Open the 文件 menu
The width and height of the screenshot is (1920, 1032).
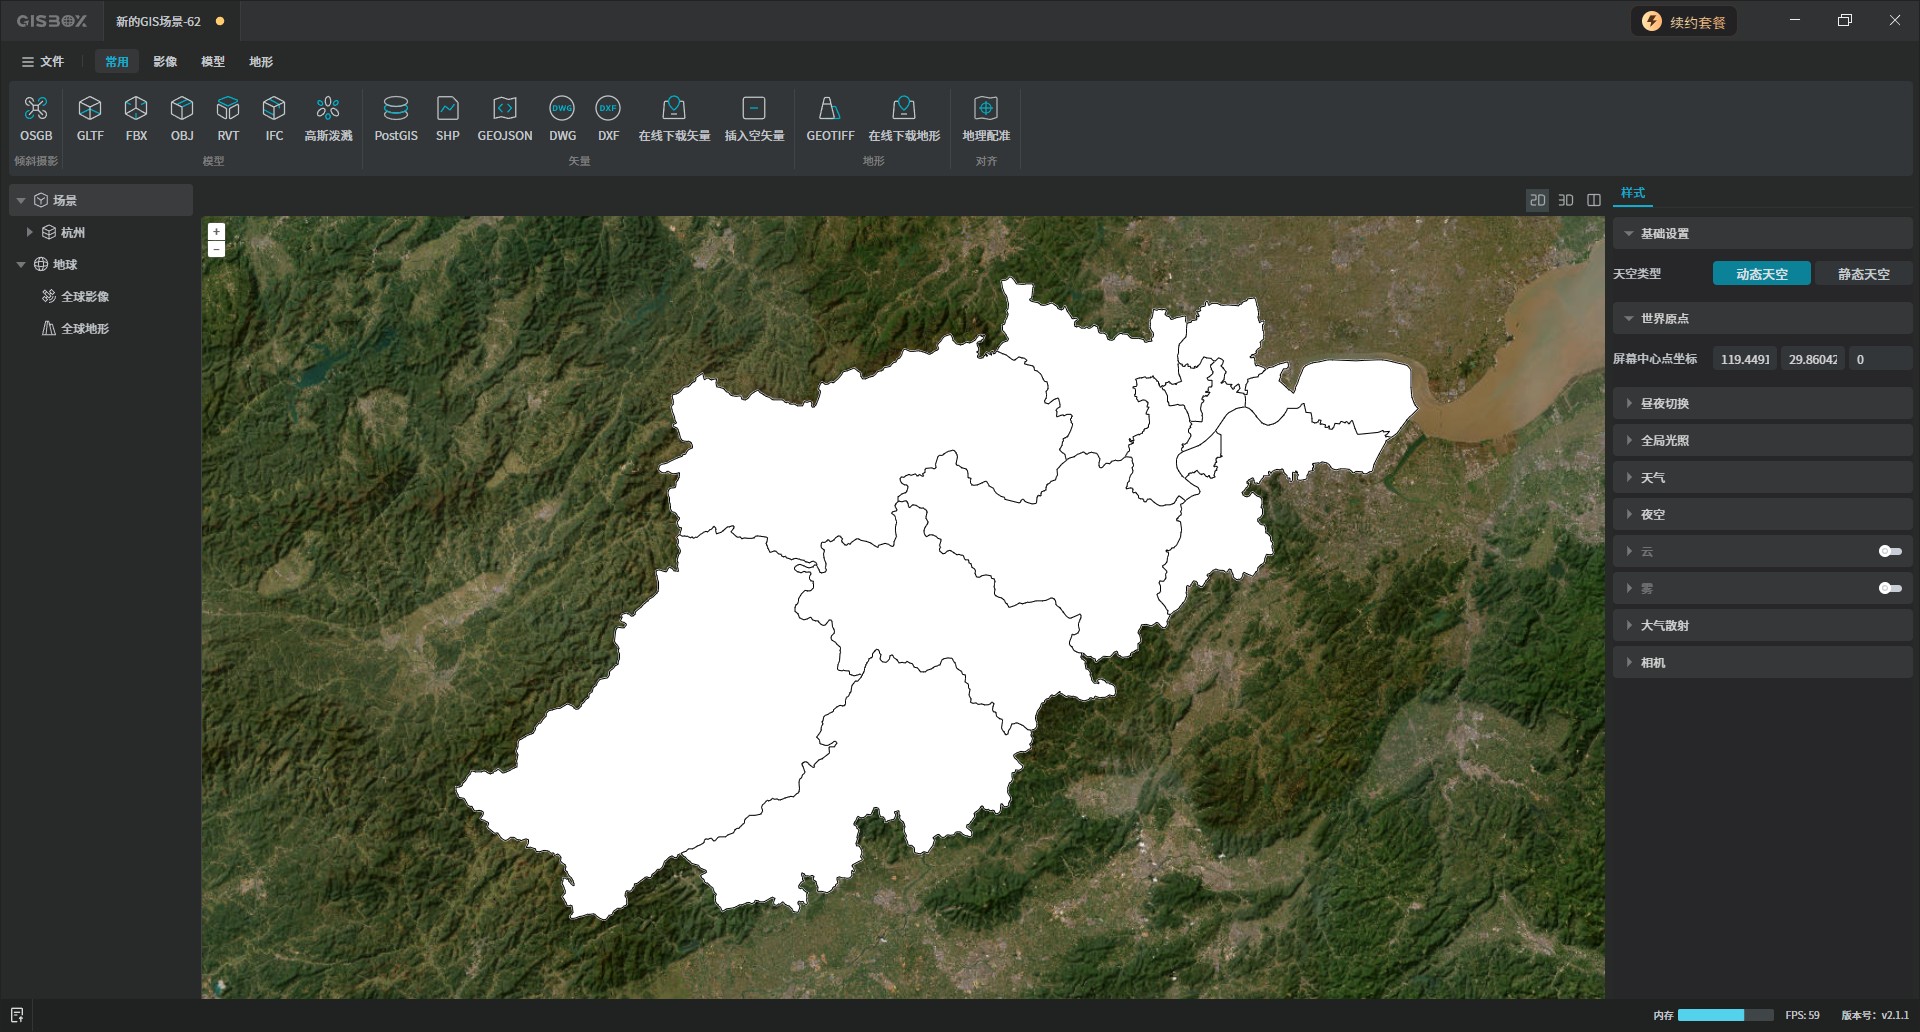pyautogui.click(x=43, y=62)
